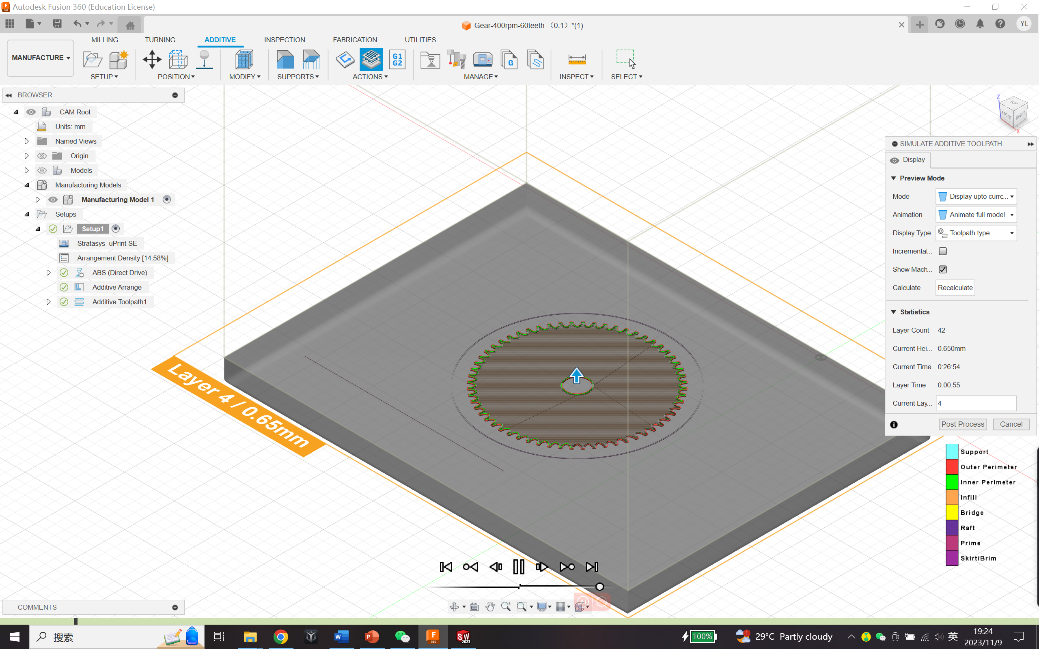This screenshot has width=1039, height=649.
Task: Open the Machine Library icon
Action: [x=483, y=60]
